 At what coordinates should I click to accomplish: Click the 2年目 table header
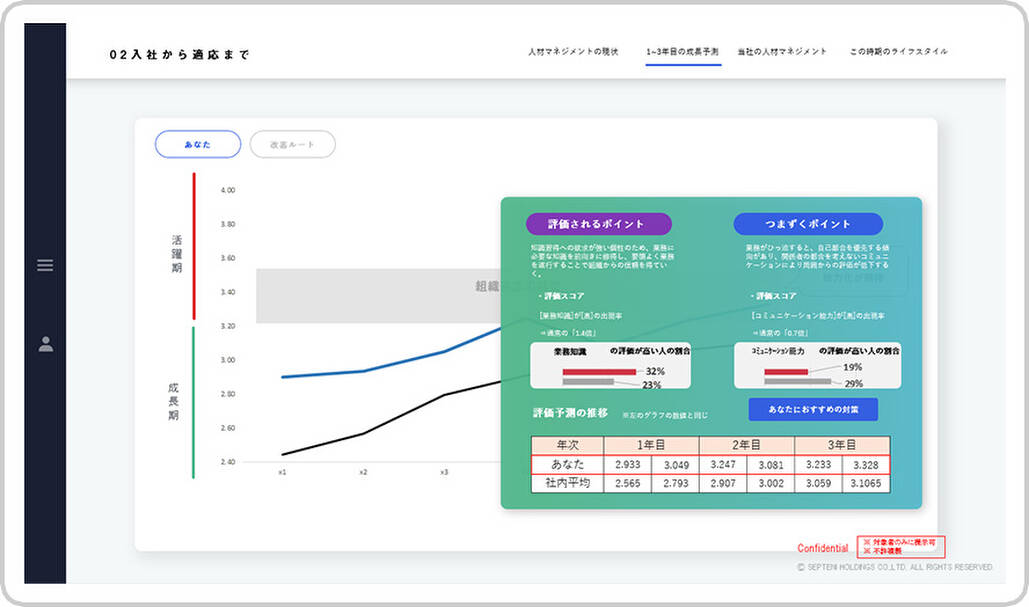pyautogui.click(x=746, y=445)
